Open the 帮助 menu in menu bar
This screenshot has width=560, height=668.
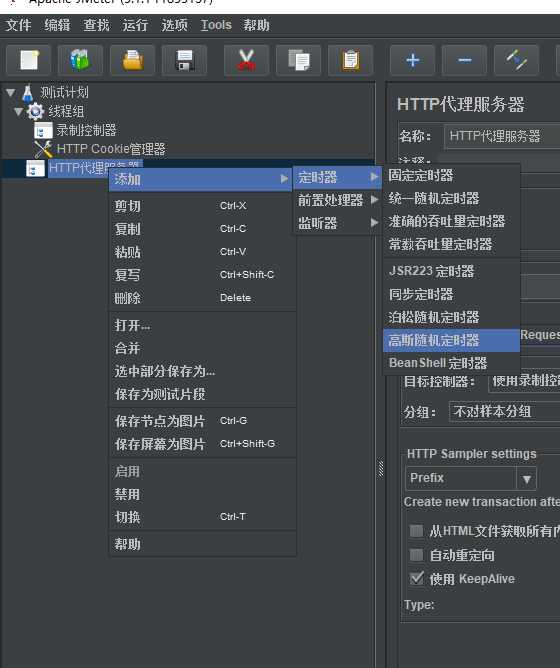pyautogui.click(x=256, y=25)
